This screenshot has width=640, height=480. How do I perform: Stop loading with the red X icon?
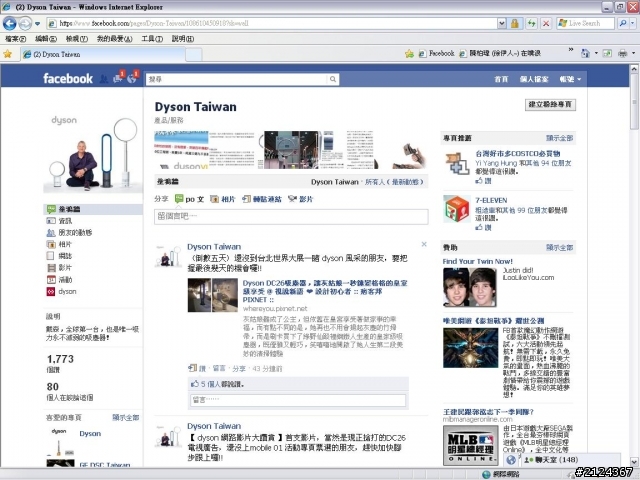[x=546, y=24]
